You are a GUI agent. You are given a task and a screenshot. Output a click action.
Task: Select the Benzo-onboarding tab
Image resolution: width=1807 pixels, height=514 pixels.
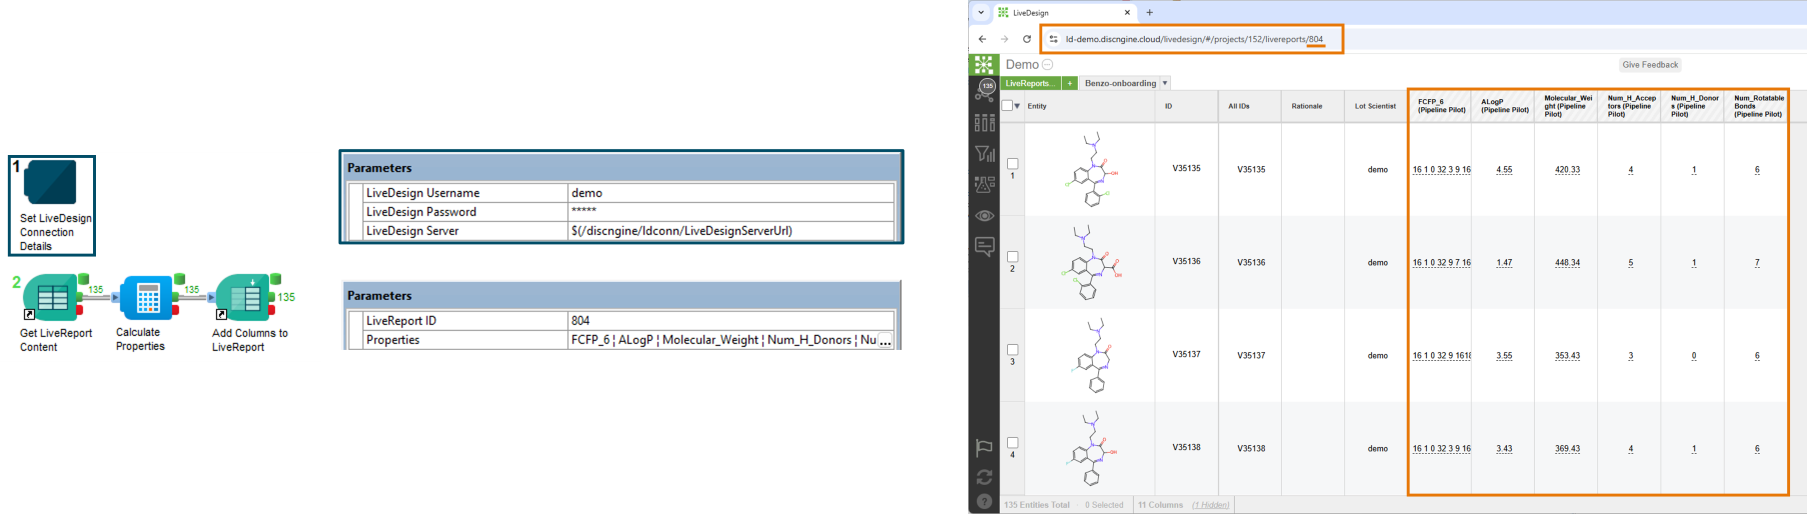[x=1120, y=83]
